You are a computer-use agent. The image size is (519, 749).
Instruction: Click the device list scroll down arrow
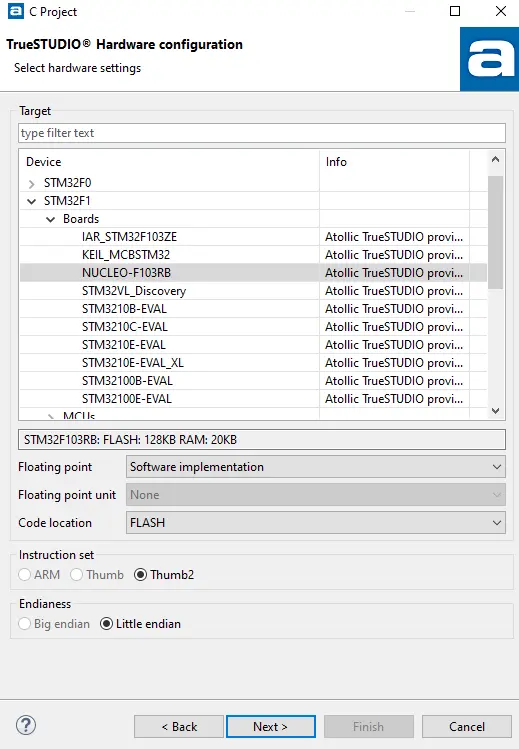(496, 411)
